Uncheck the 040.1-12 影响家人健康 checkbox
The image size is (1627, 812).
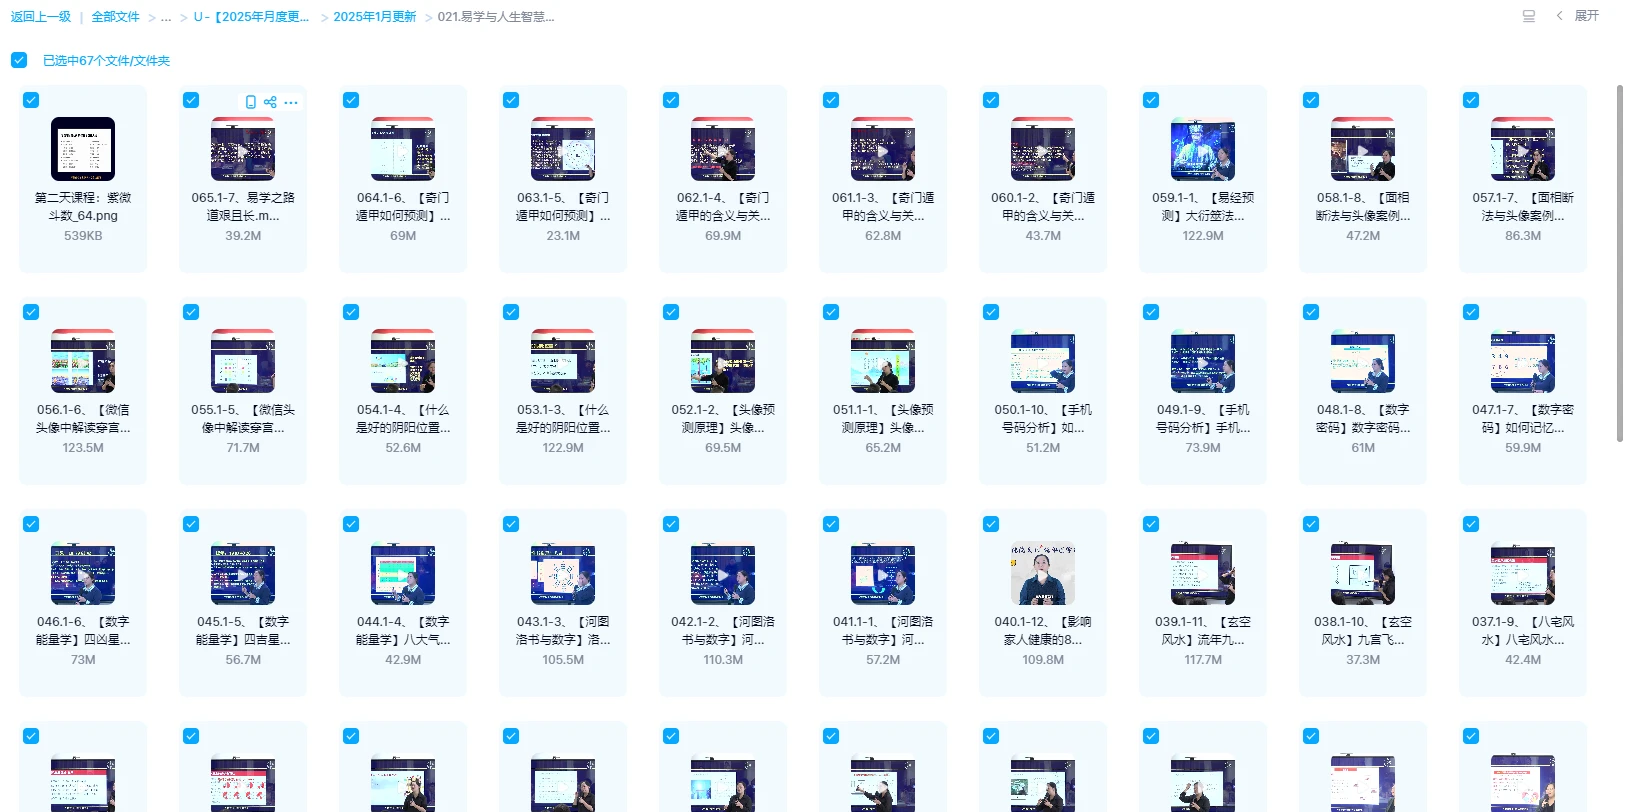tap(991, 524)
